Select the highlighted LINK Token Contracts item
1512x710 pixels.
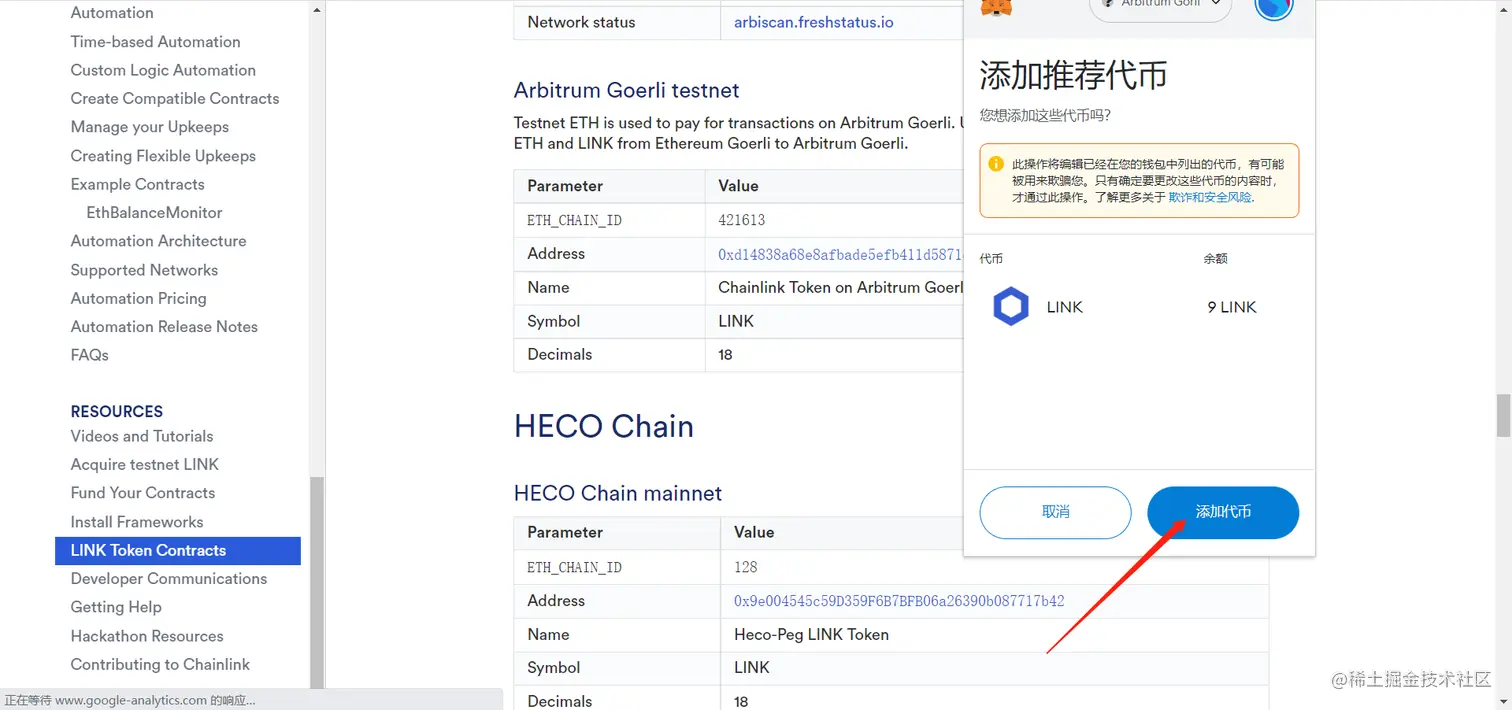(178, 551)
